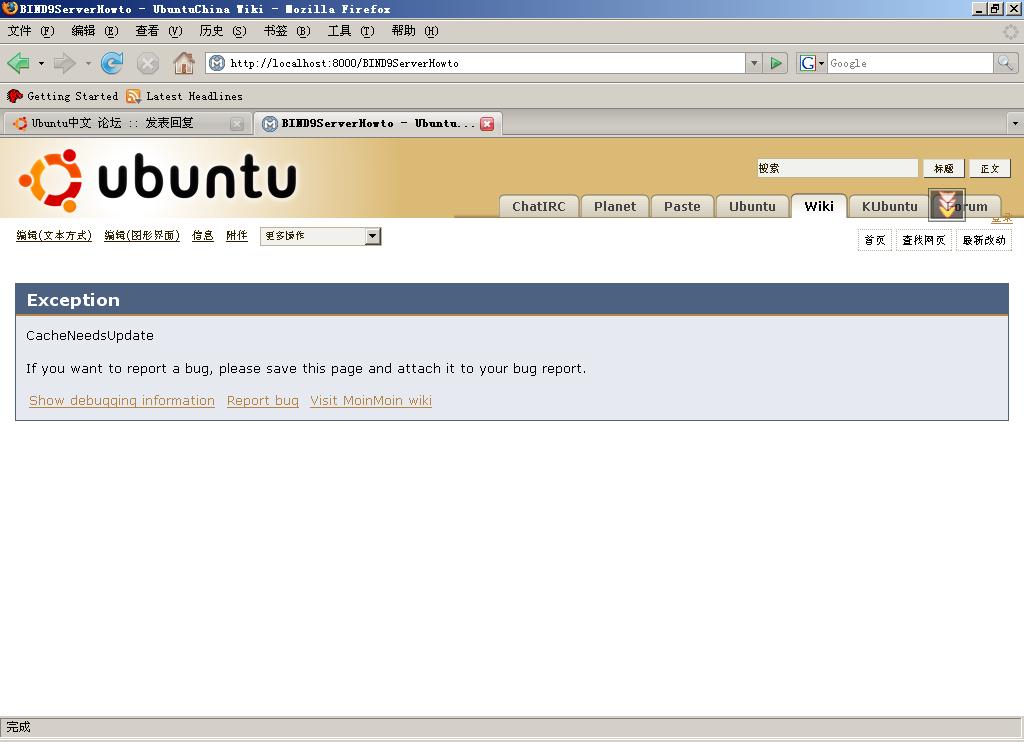Open the tab list dropdown at tab bar end
The image size is (1024, 742).
[1015, 123]
